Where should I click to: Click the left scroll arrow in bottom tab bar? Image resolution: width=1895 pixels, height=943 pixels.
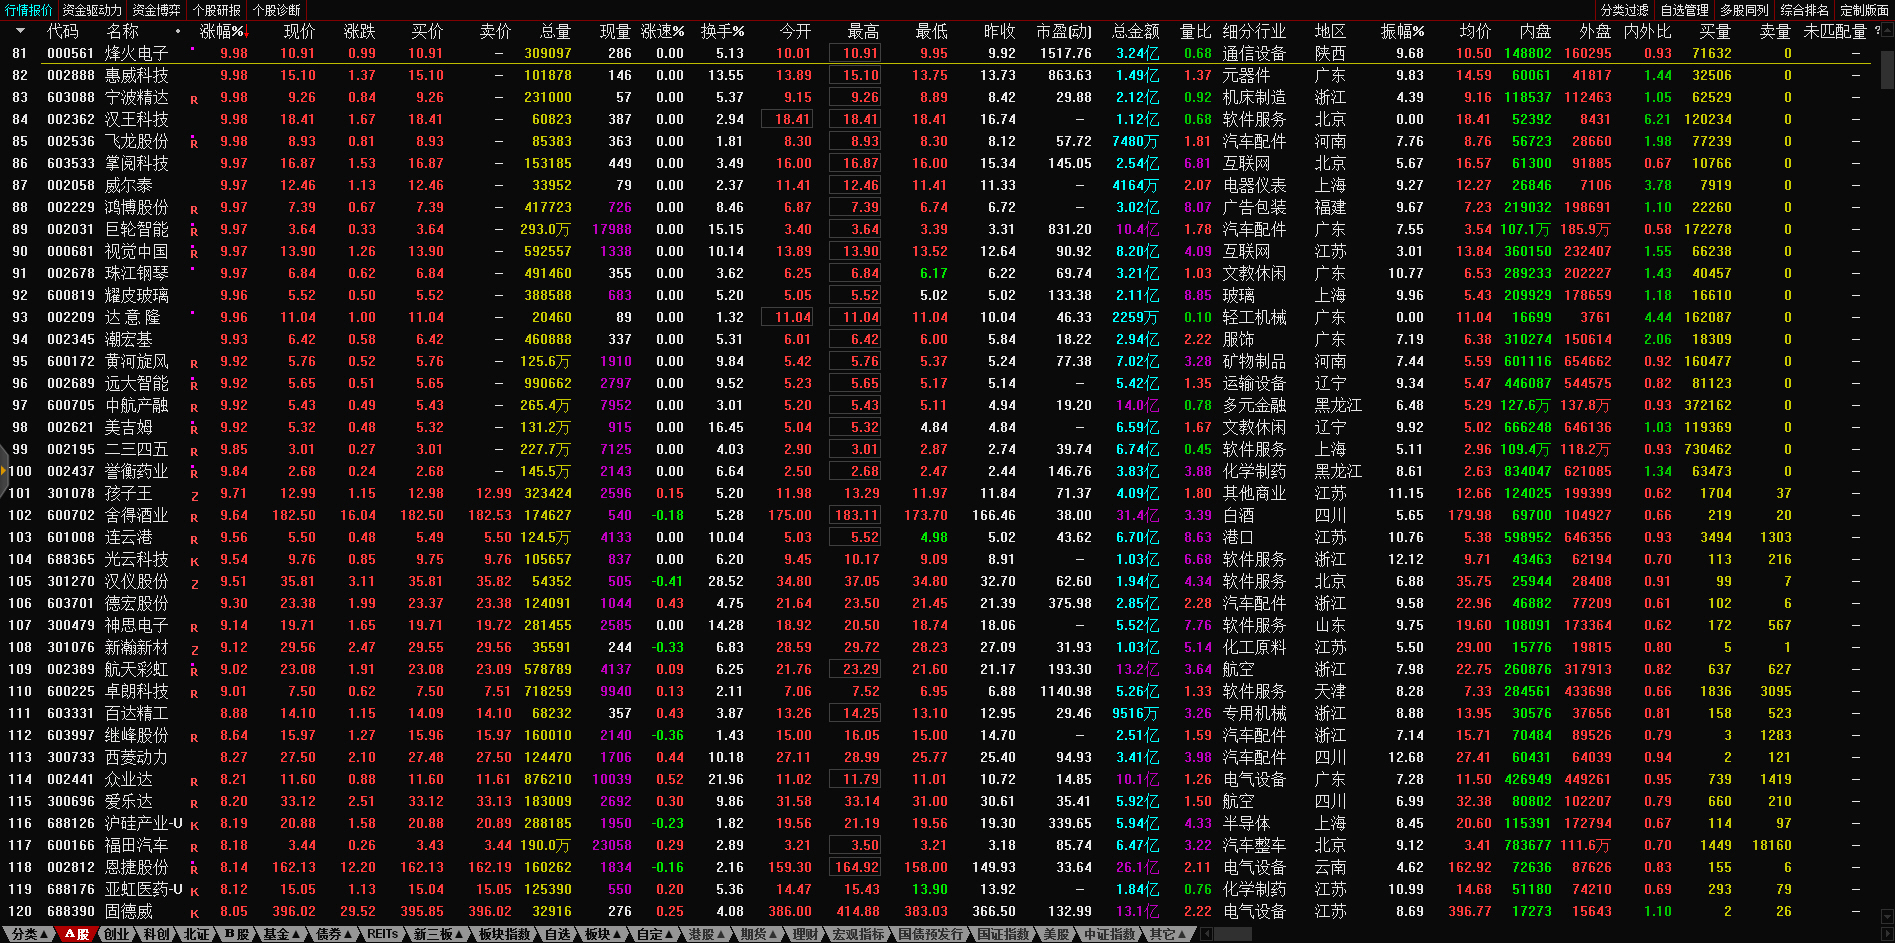(x=1207, y=934)
